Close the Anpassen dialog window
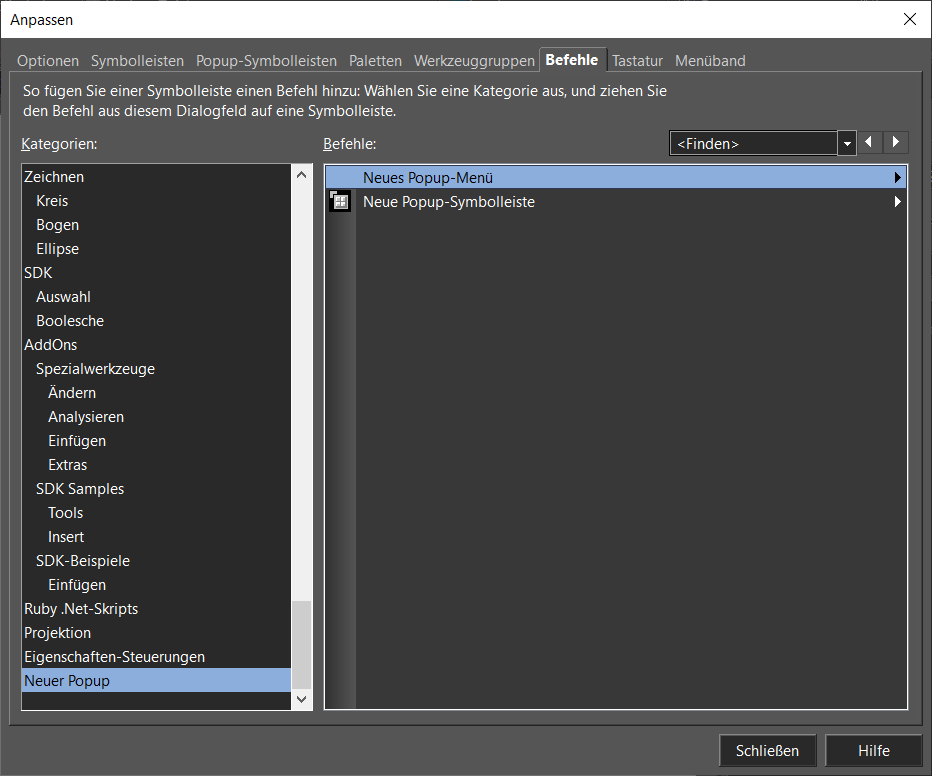This screenshot has width=932, height=776. (909, 19)
